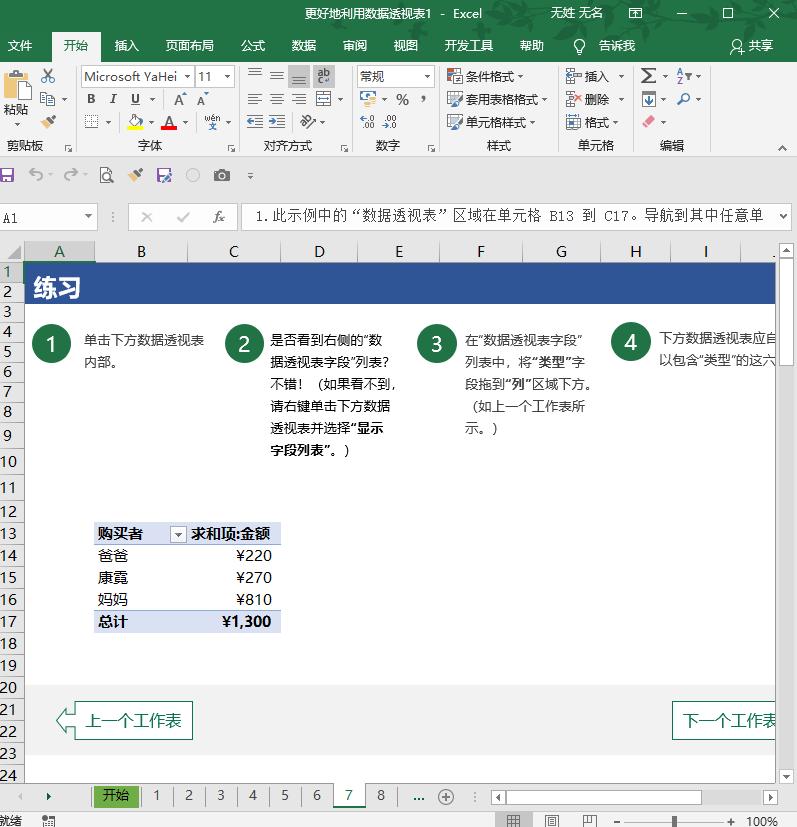Switch to the 开发工具 ribbon tab
The height and width of the screenshot is (827, 797).
coord(469,46)
